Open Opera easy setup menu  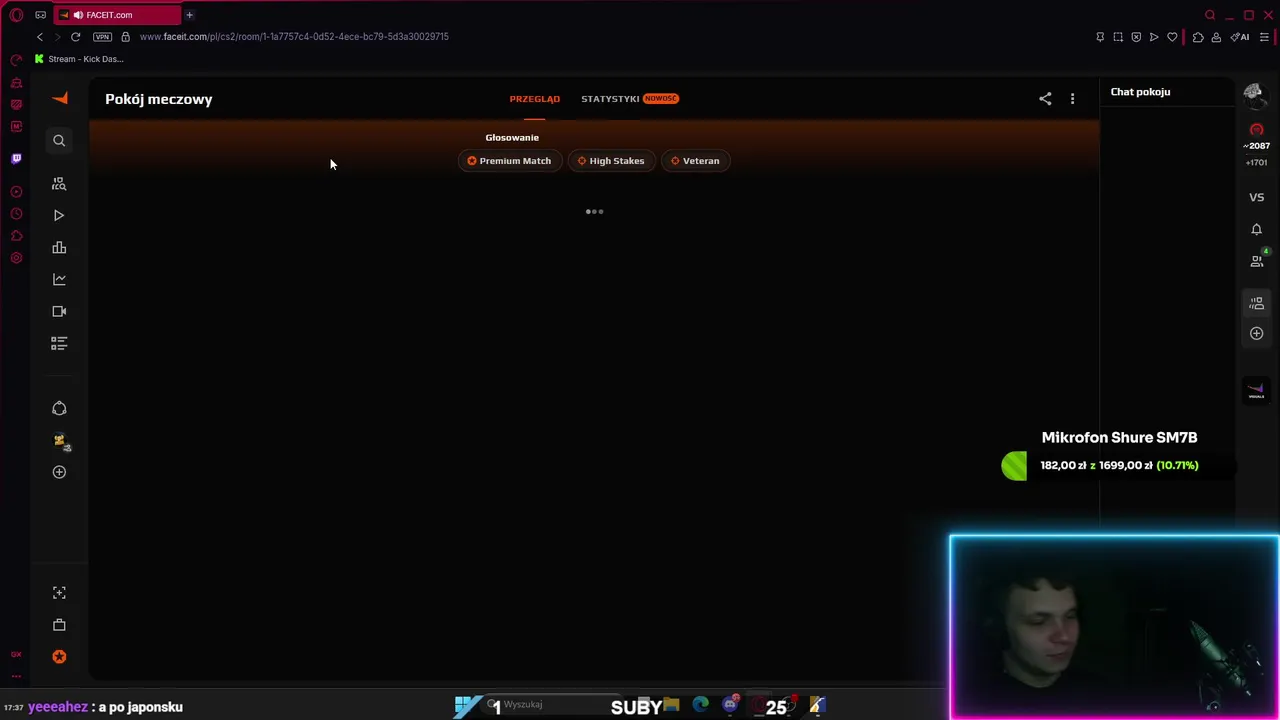pos(1264,37)
